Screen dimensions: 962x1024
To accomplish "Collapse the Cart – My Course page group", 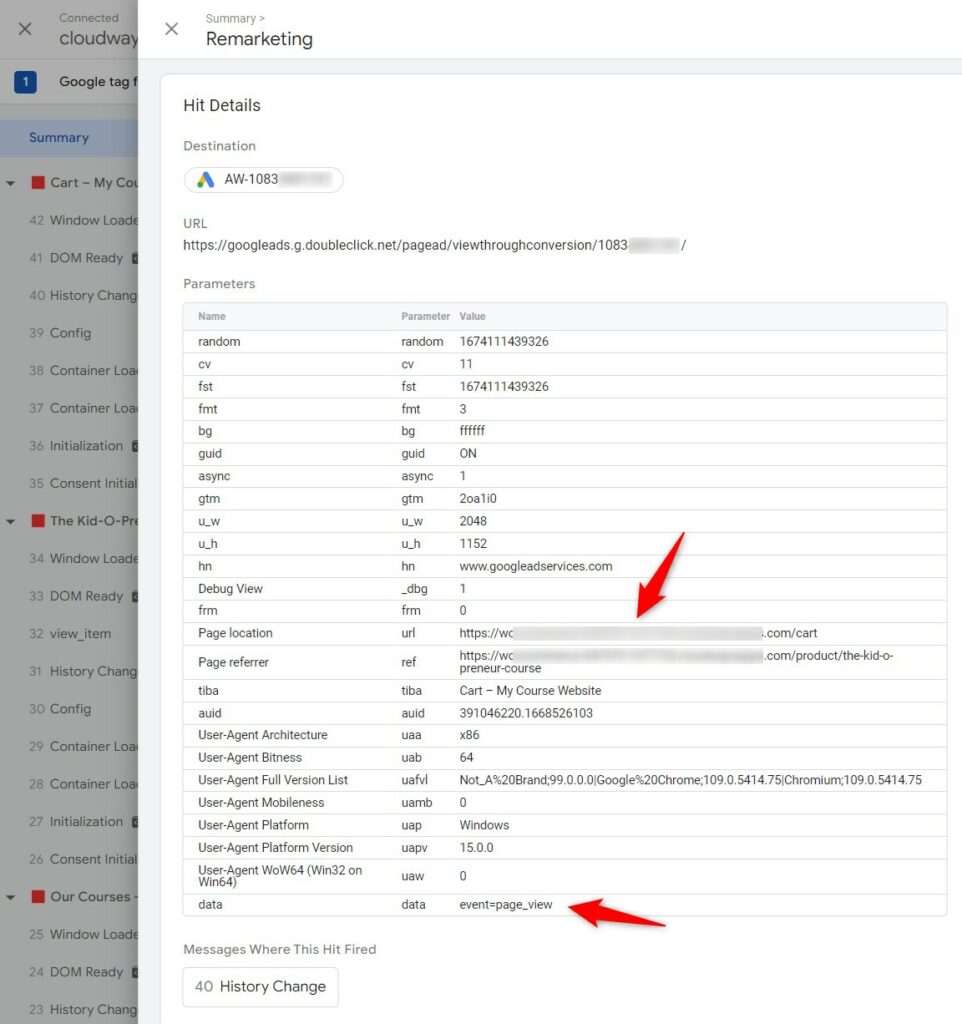I will point(10,184).
